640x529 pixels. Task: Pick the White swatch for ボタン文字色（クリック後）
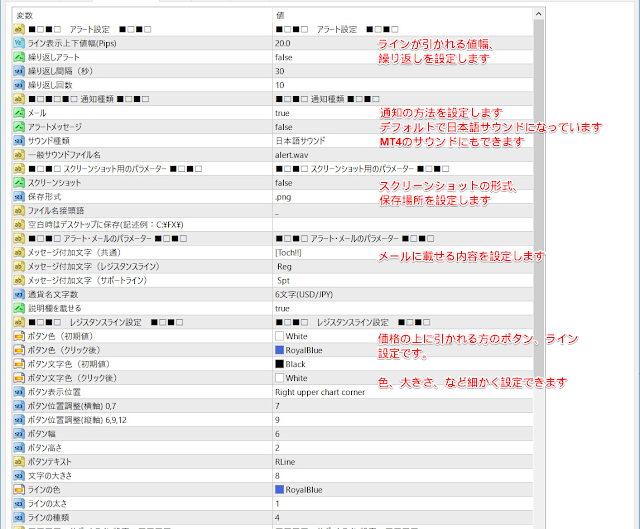(x=280, y=378)
